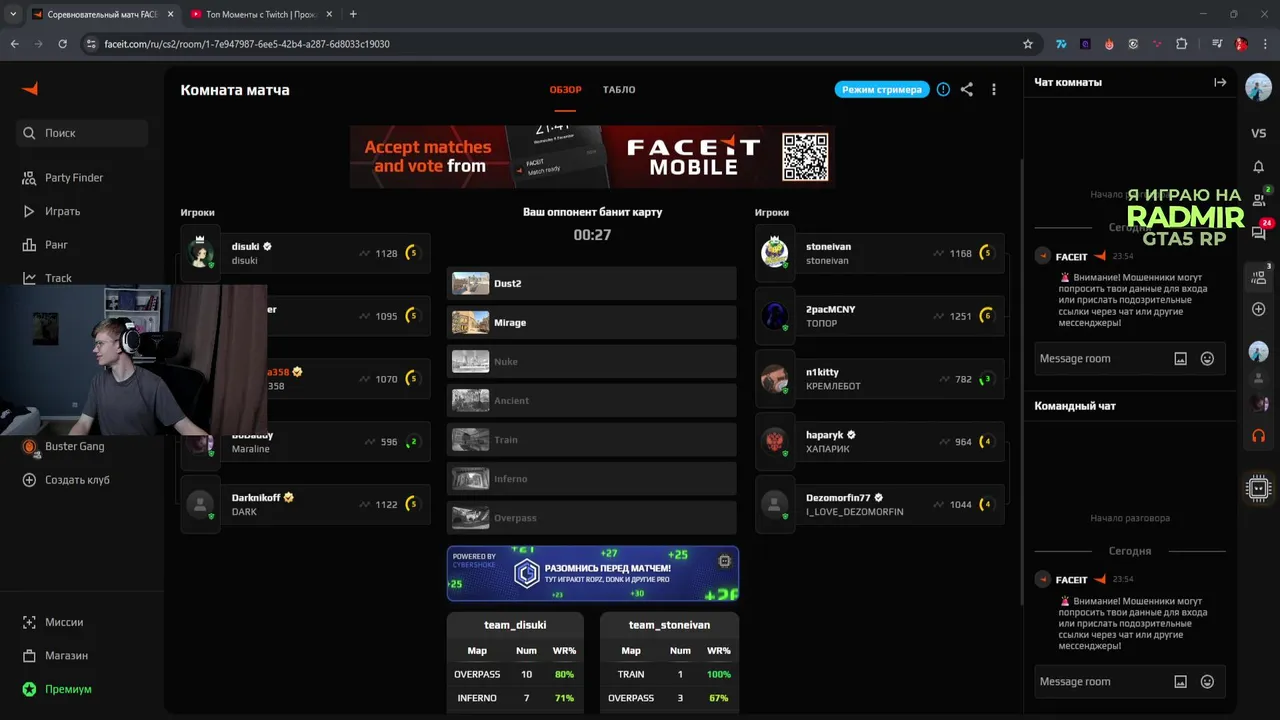Screen dimensions: 1280x720
Task: Open player 2pacMCNY's card
Action: 880,316
